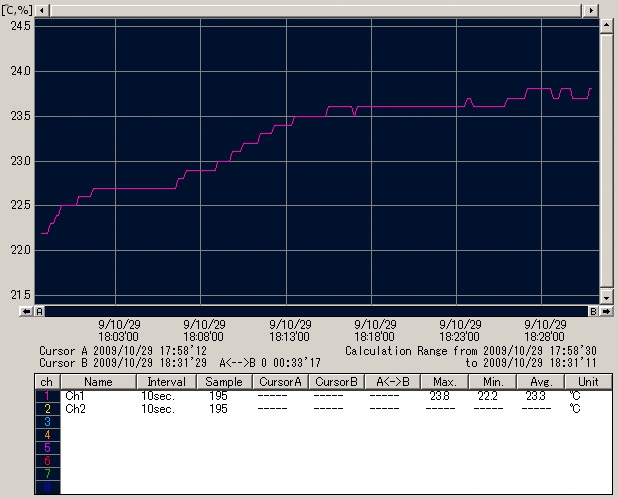Move cursor B right with the arrow button
Viewport: 618px width, 498px height.
(x=606, y=311)
